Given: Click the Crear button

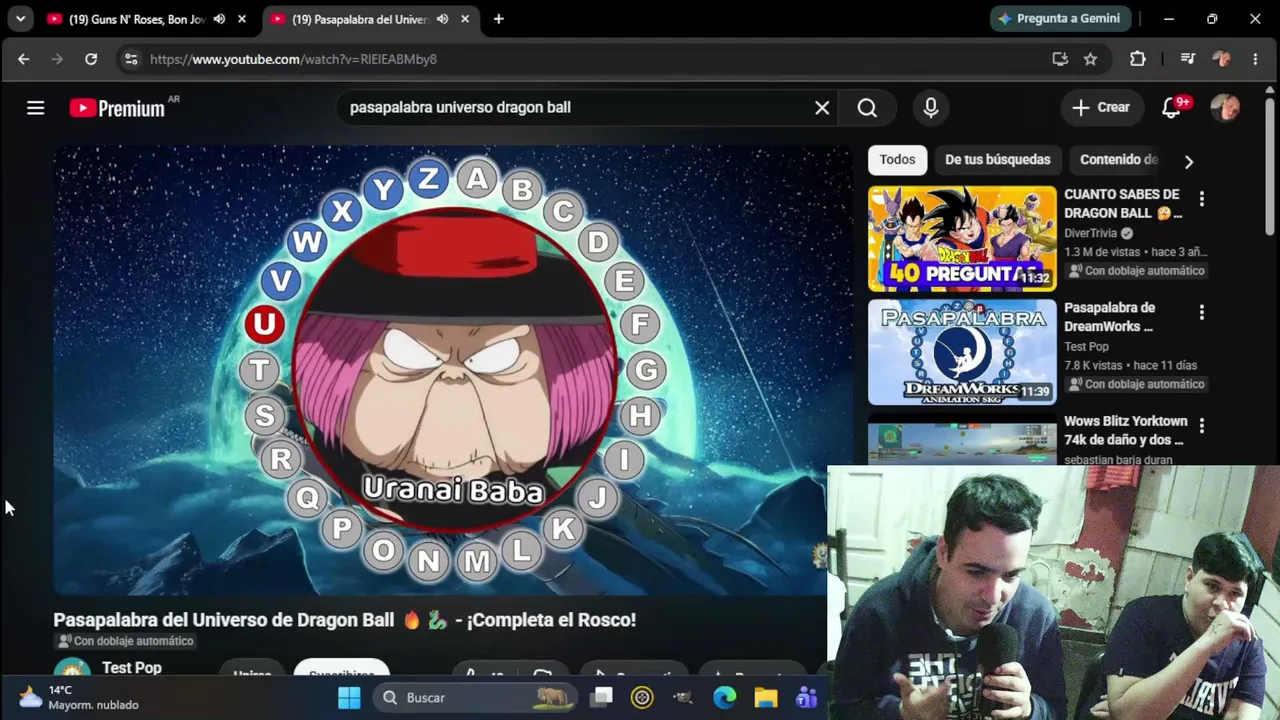Looking at the screenshot, I should [x=1101, y=108].
